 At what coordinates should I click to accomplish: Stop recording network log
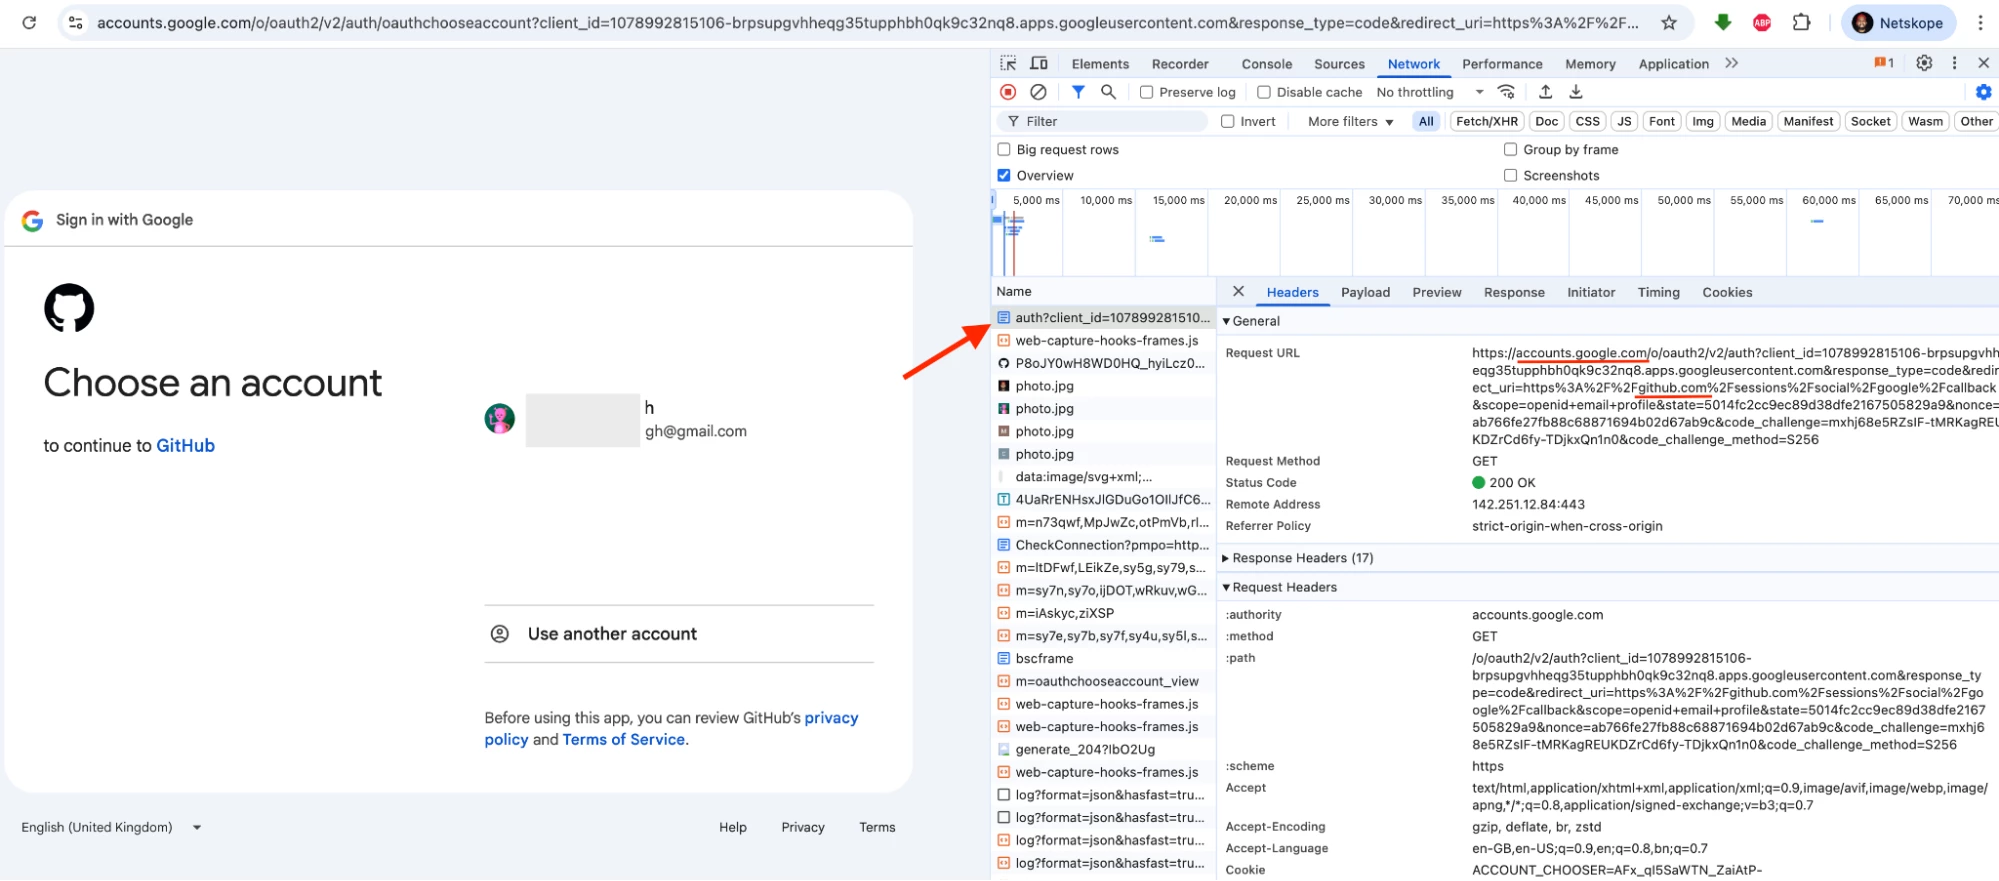pyautogui.click(x=1008, y=92)
